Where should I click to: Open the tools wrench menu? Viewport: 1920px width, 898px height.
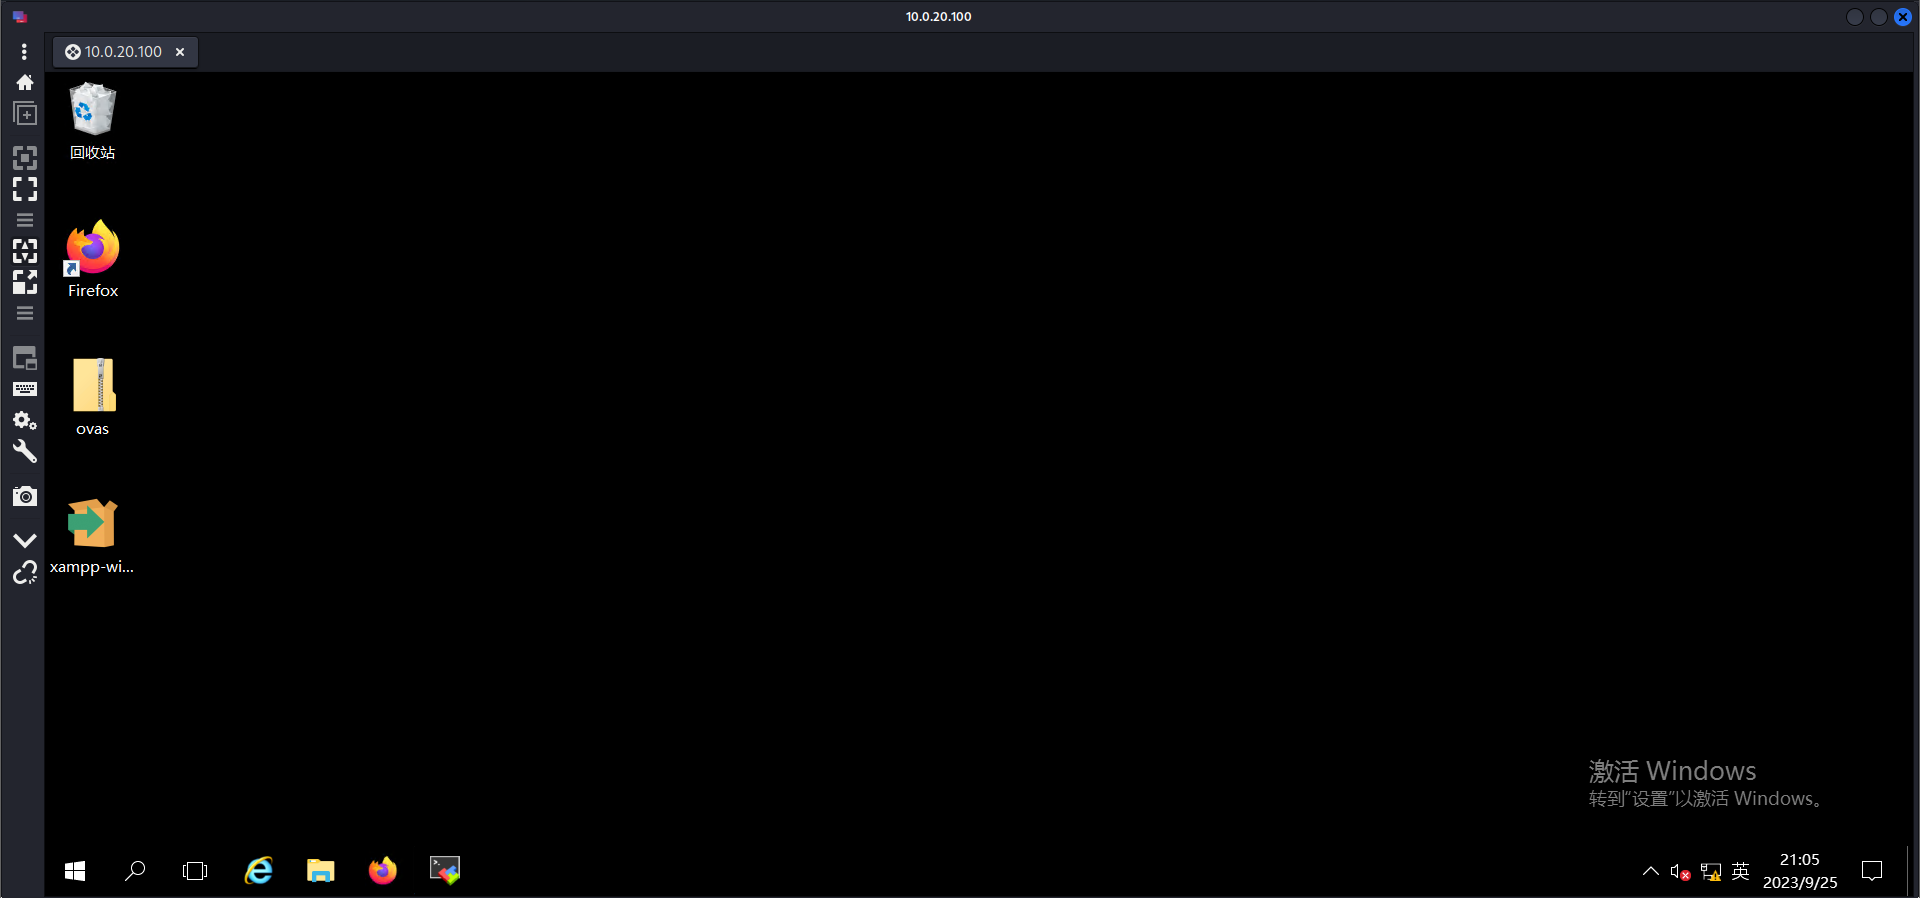(x=24, y=451)
